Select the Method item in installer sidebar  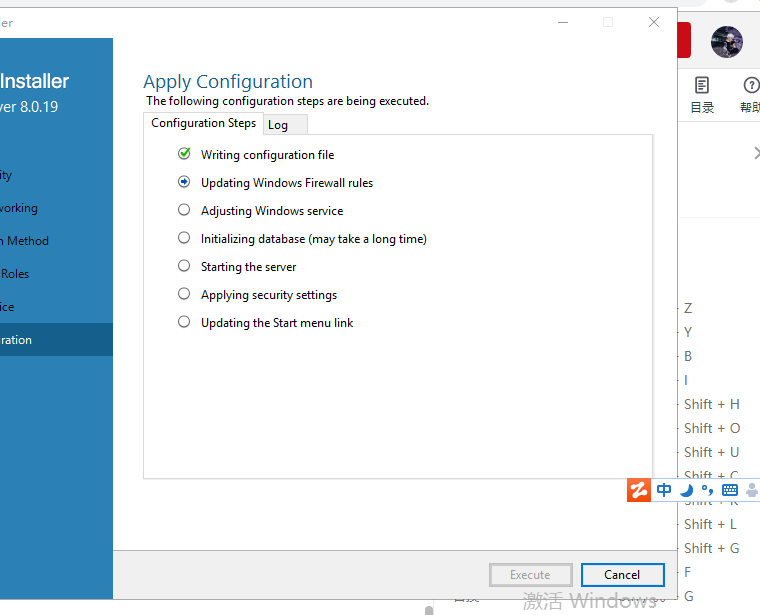click(56, 241)
